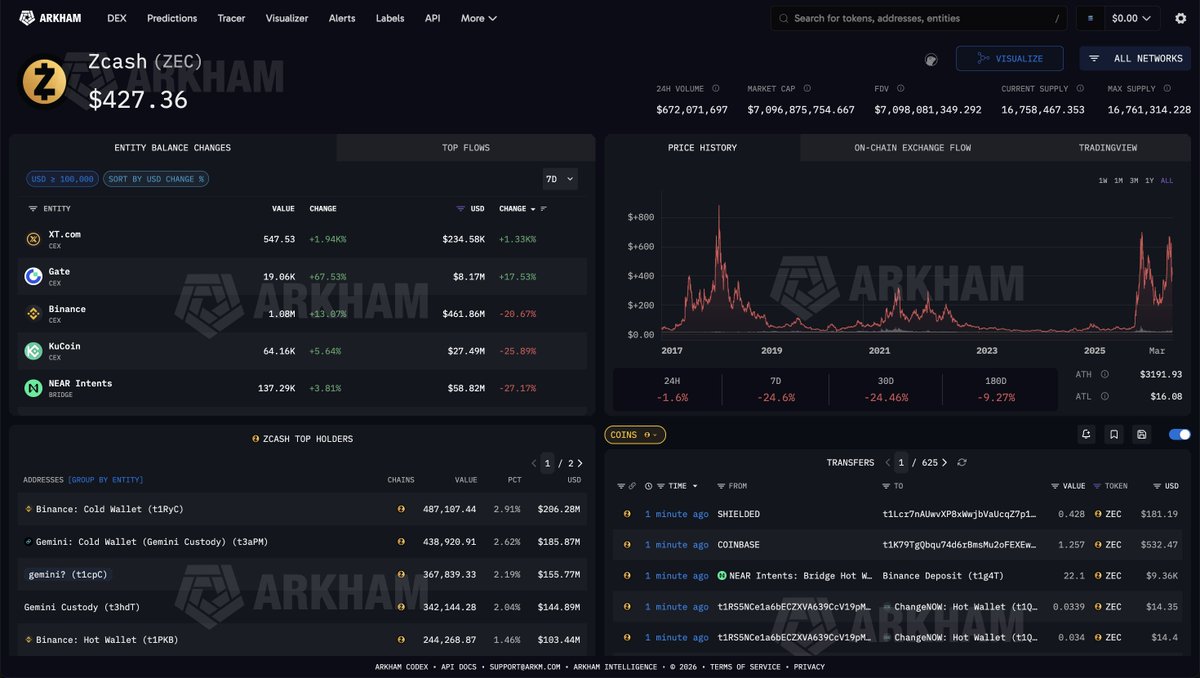Screen dimensions: 1200x678
Task: Click the alert bell icon above transfers
Action: pyautogui.click(x=1086, y=434)
